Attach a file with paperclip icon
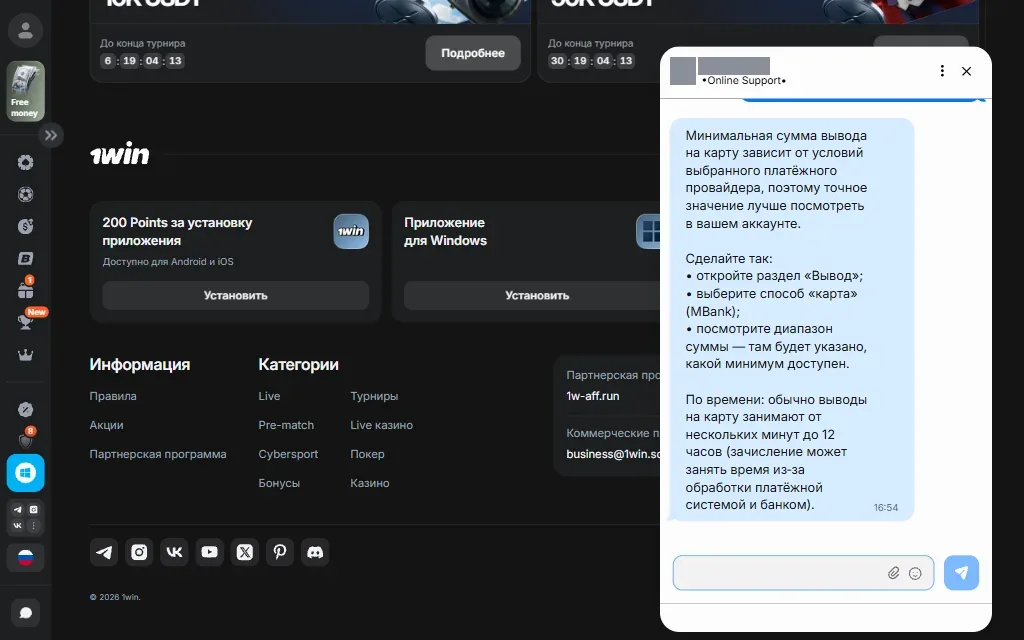Viewport: 1024px width, 640px height. 893,573
